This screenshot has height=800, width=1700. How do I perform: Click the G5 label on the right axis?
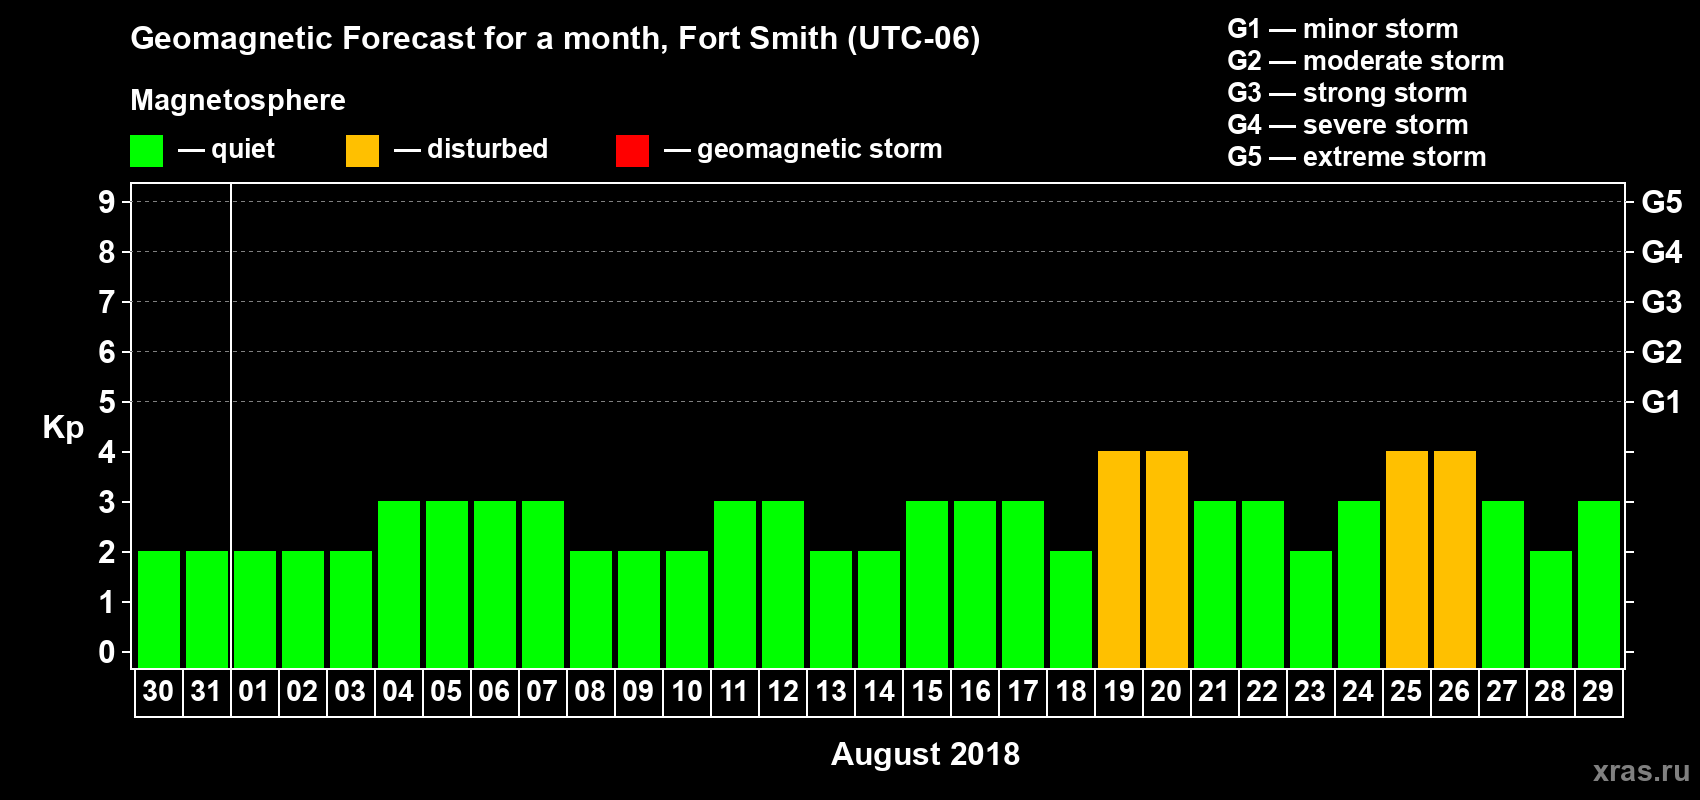coord(1662,202)
